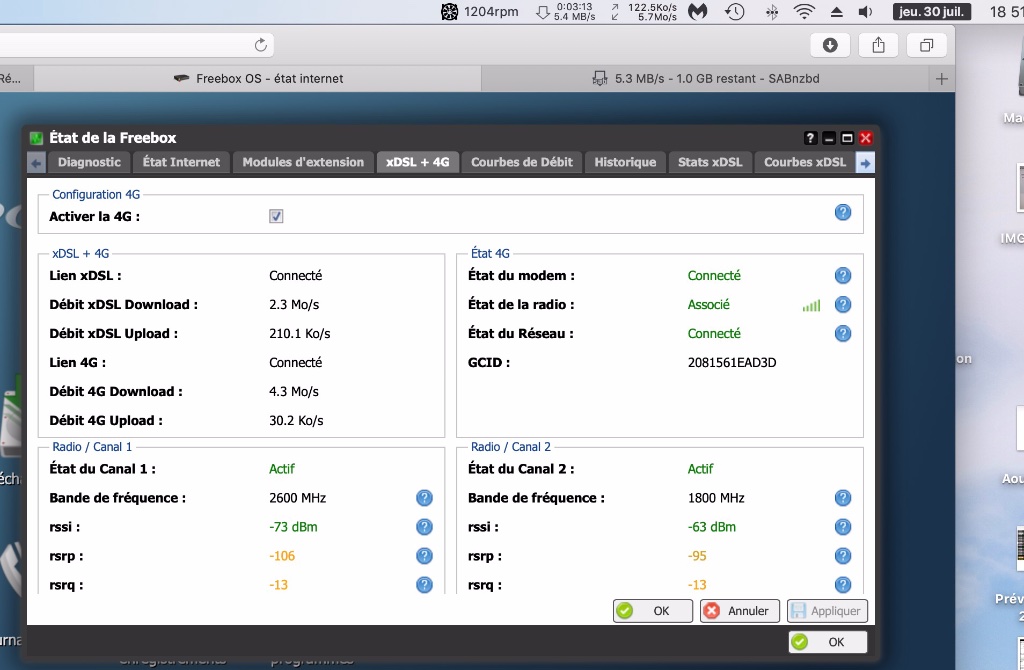Open the Malwarebytes menu bar icon
Image resolution: width=1024 pixels, height=670 pixels.
point(697,11)
